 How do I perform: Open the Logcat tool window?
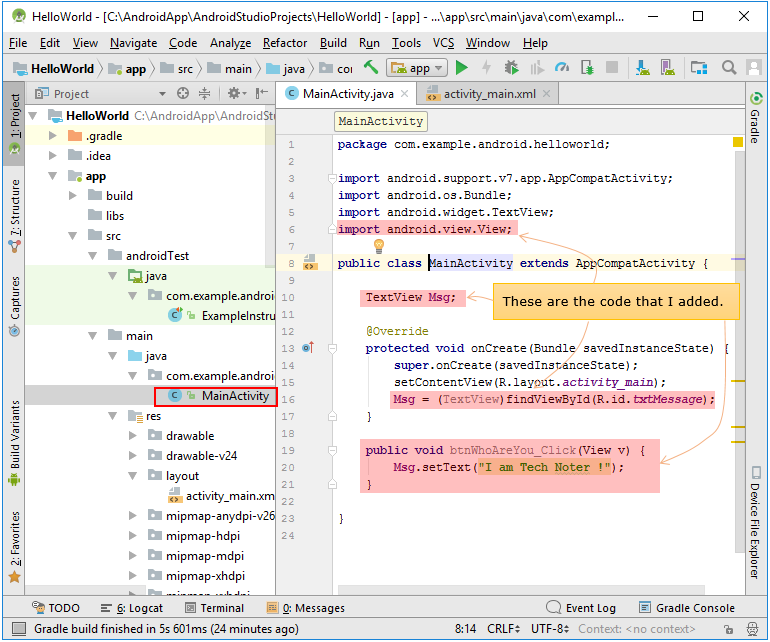(132, 608)
